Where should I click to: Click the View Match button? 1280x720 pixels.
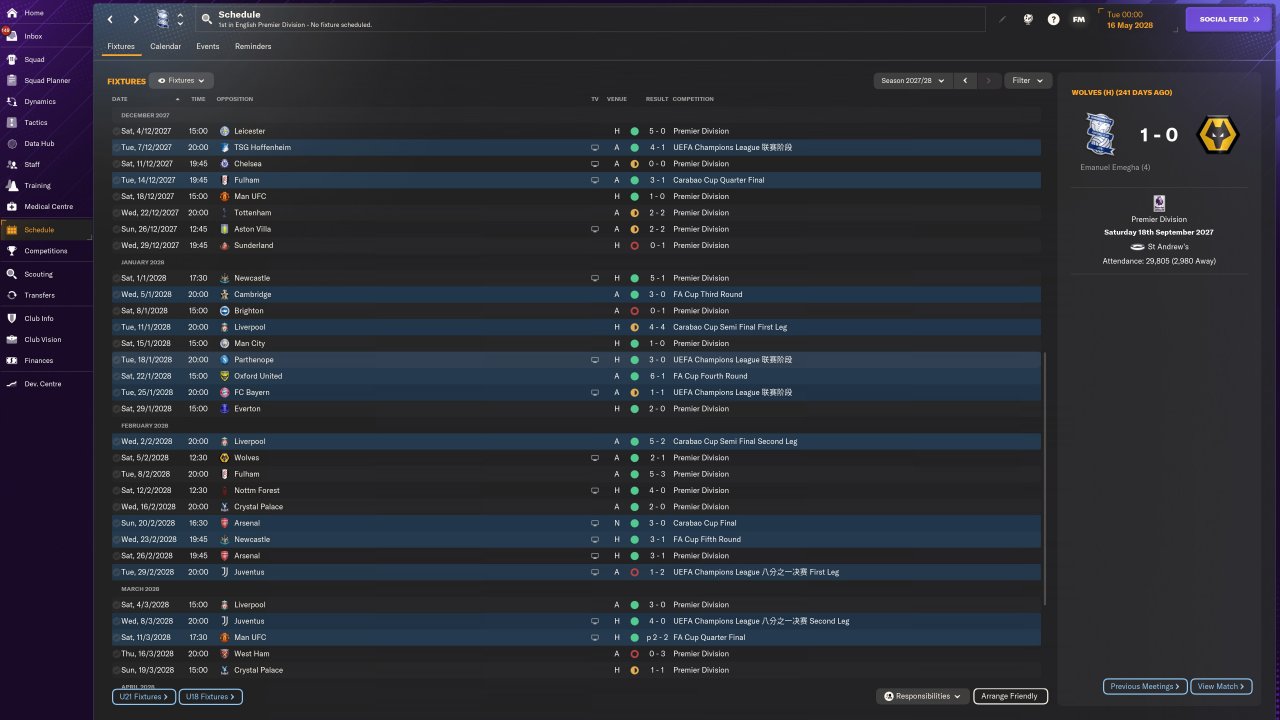[x=1222, y=686]
